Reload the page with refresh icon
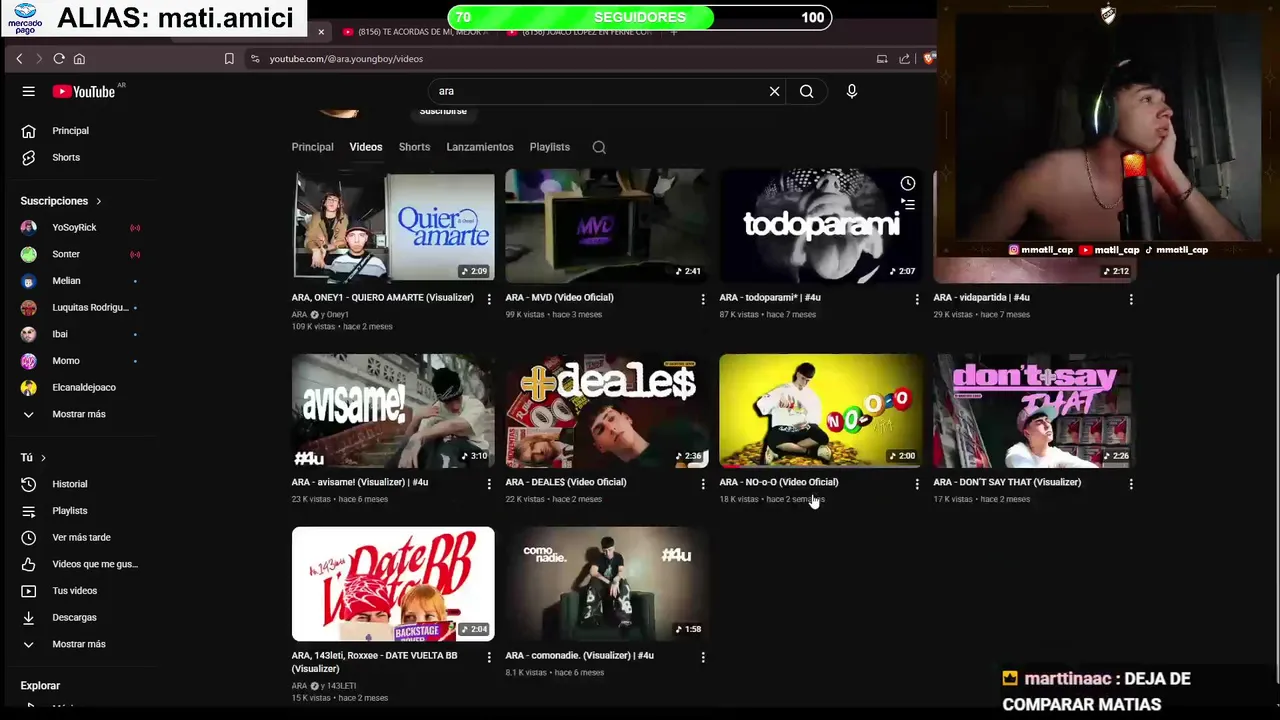The image size is (1280, 720). pyautogui.click(x=59, y=59)
